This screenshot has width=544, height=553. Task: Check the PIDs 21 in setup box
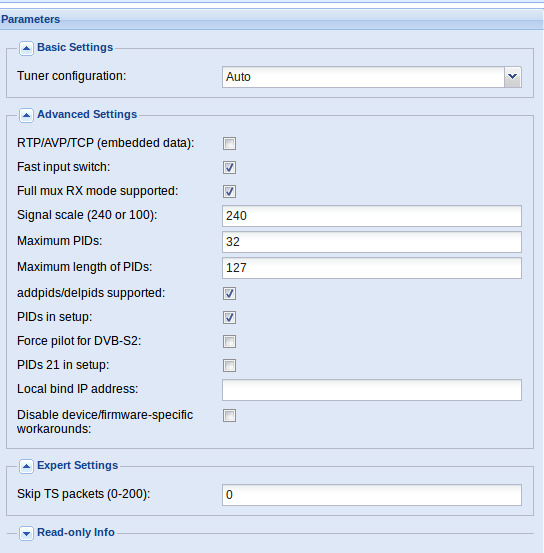(229, 365)
